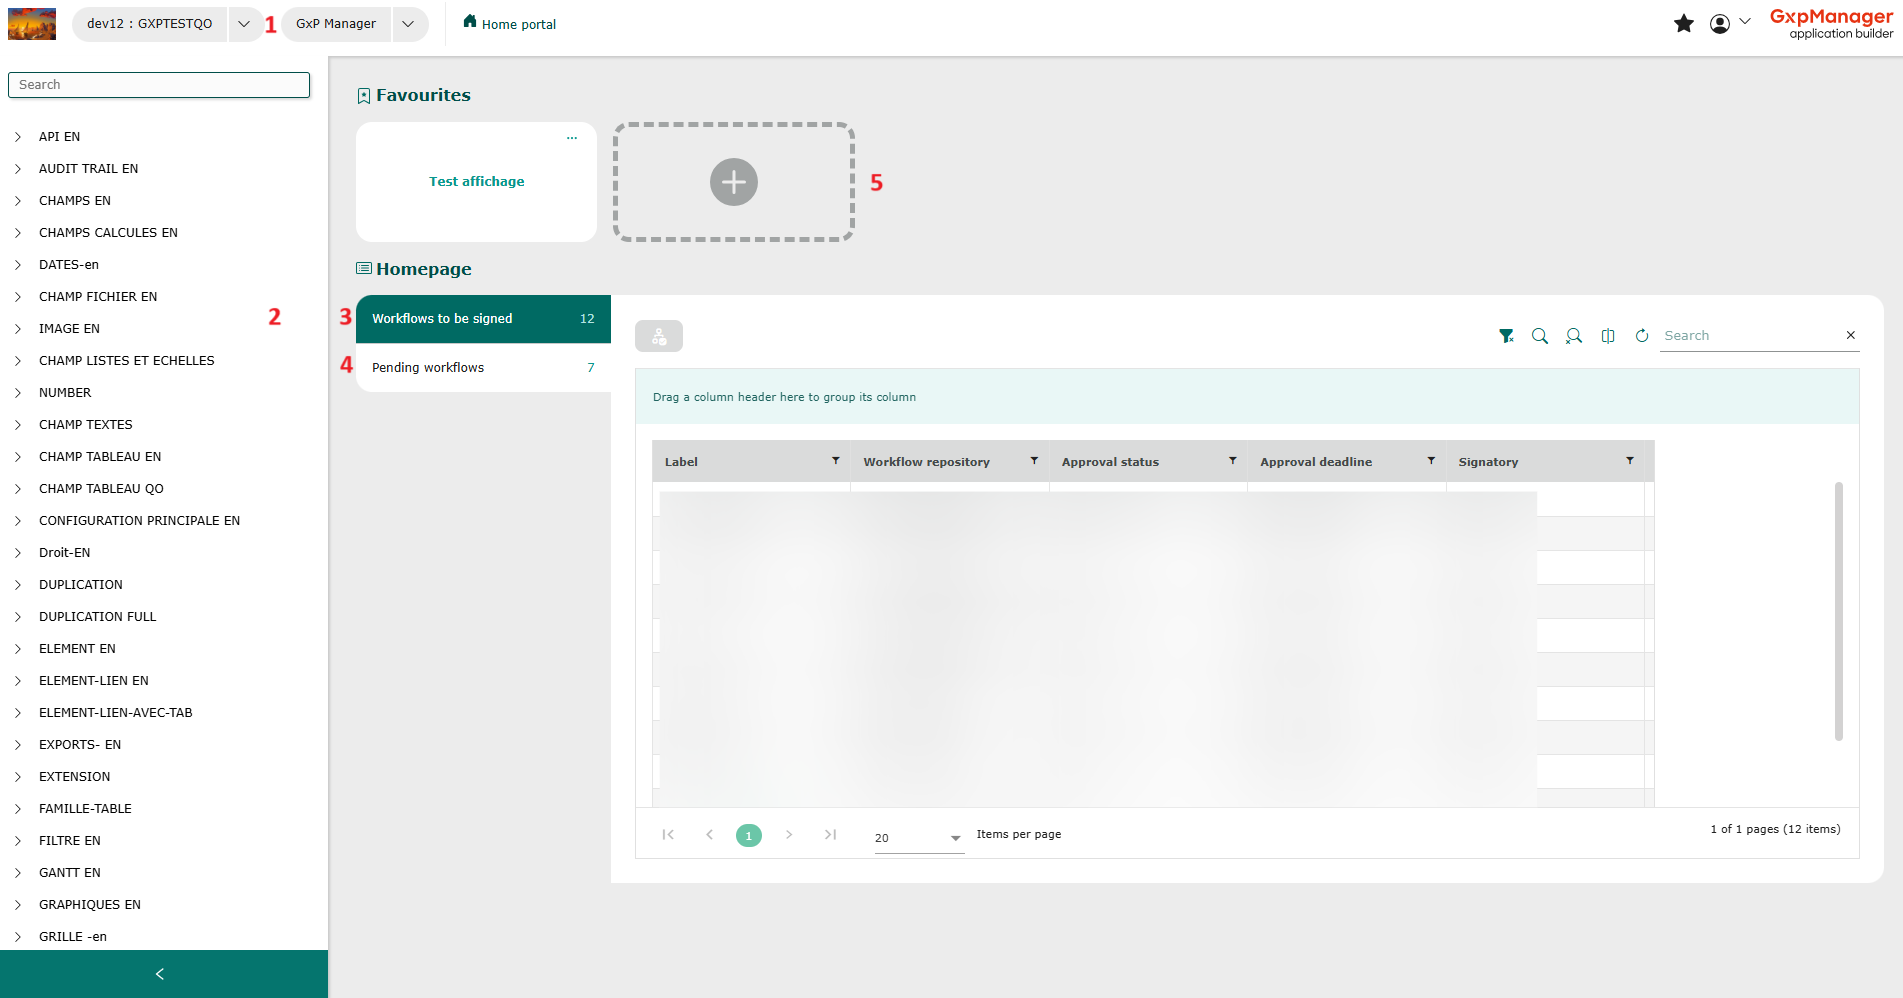Viewport: 1903px width, 998px height.
Task: Click the Label column filter icon
Action: pyautogui.click(x=836, y=461)
